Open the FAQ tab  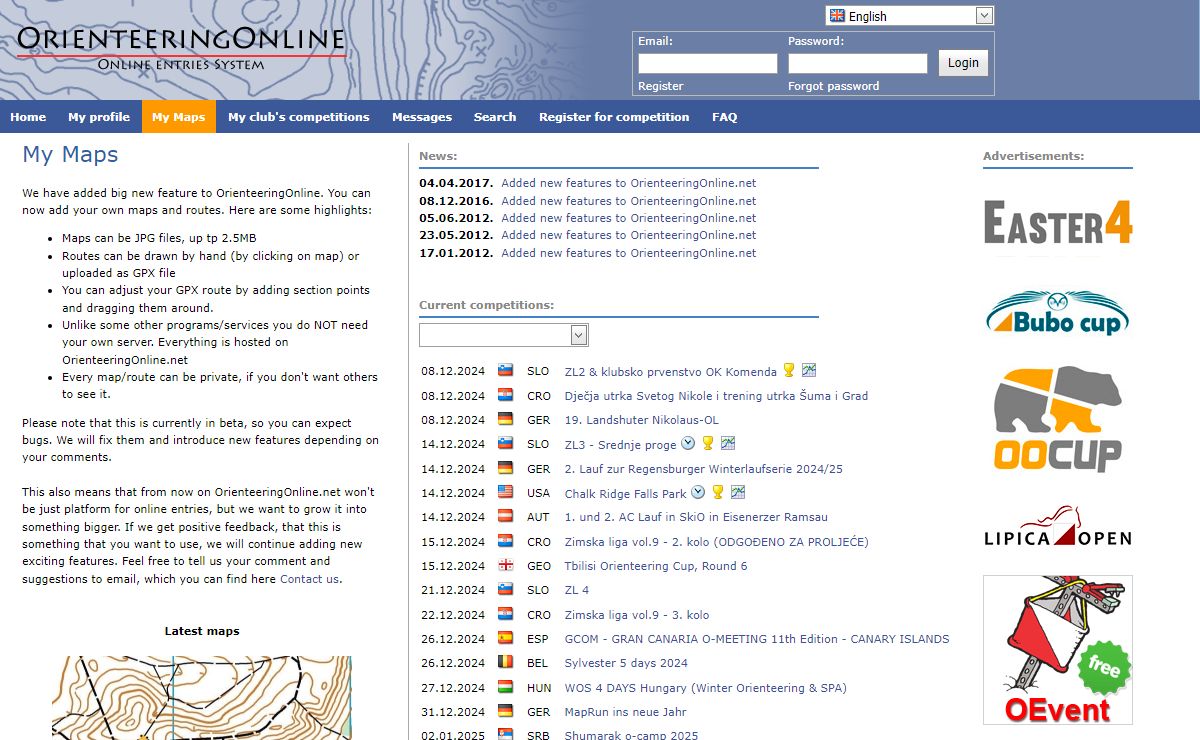(x=725, y=117)
